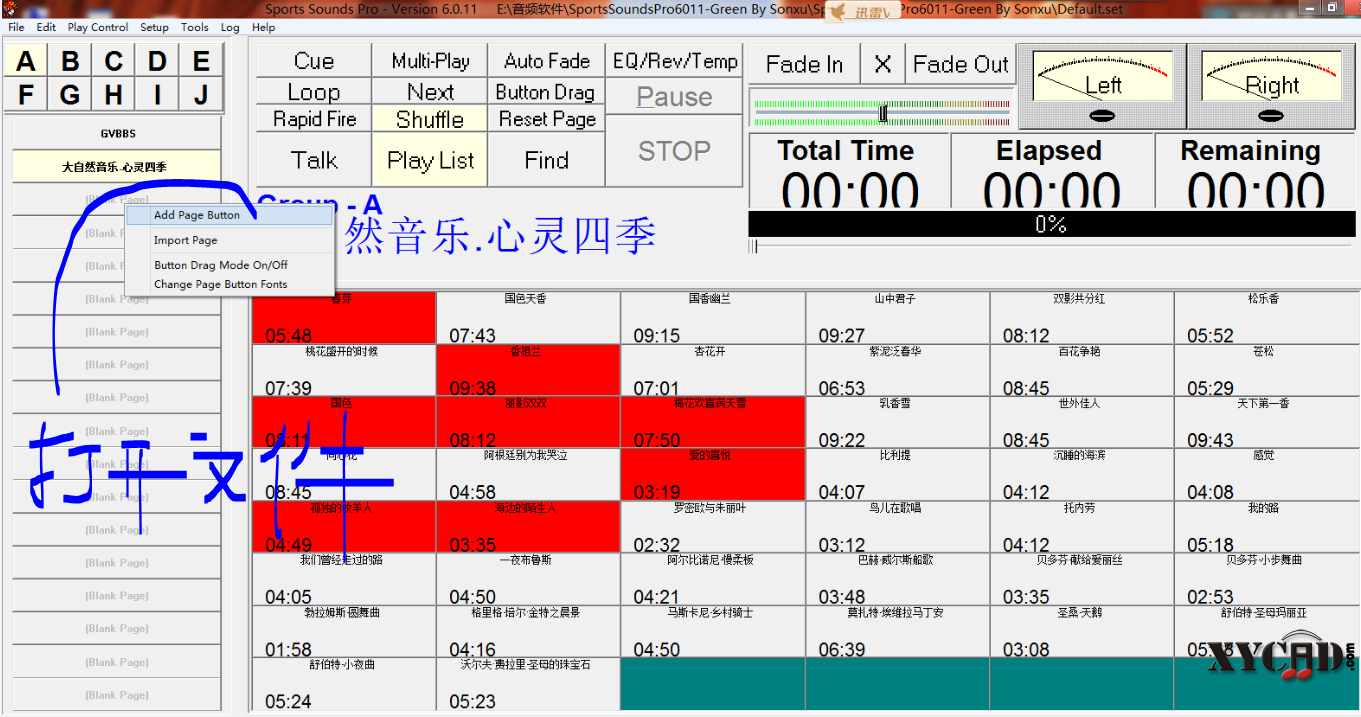Image resolution: width=1361 pixels, height=717 pixels.
Task: Play the 罗密欧与朱丽叶 track
Action: tap(712, 526)
